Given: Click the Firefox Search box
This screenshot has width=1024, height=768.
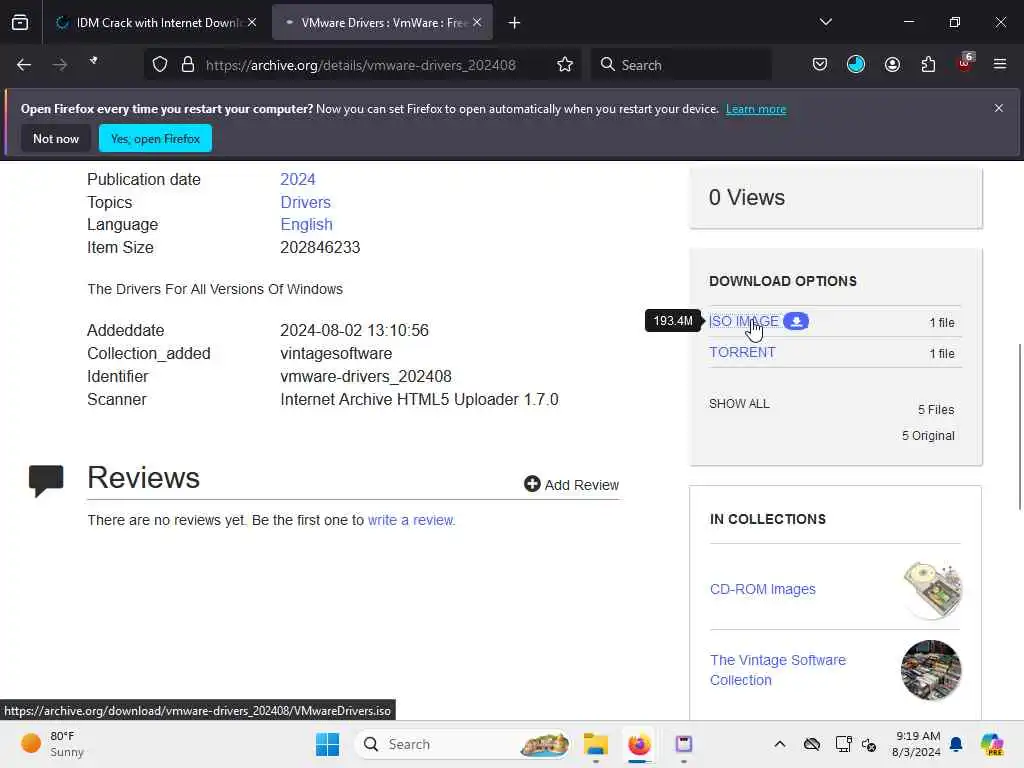Looking at the screenshot, I should [x=681, y=65].
